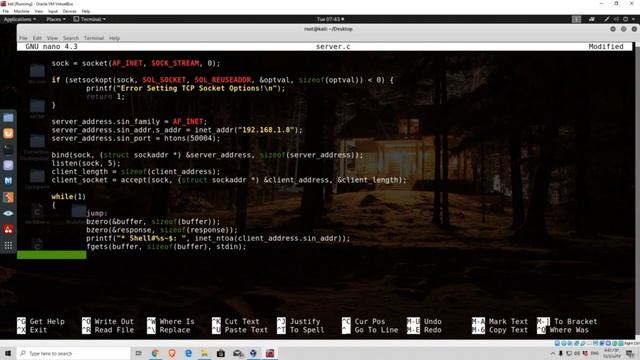Open the terminal window's View menu
The image size is (640, 360).
click(52, 38)
